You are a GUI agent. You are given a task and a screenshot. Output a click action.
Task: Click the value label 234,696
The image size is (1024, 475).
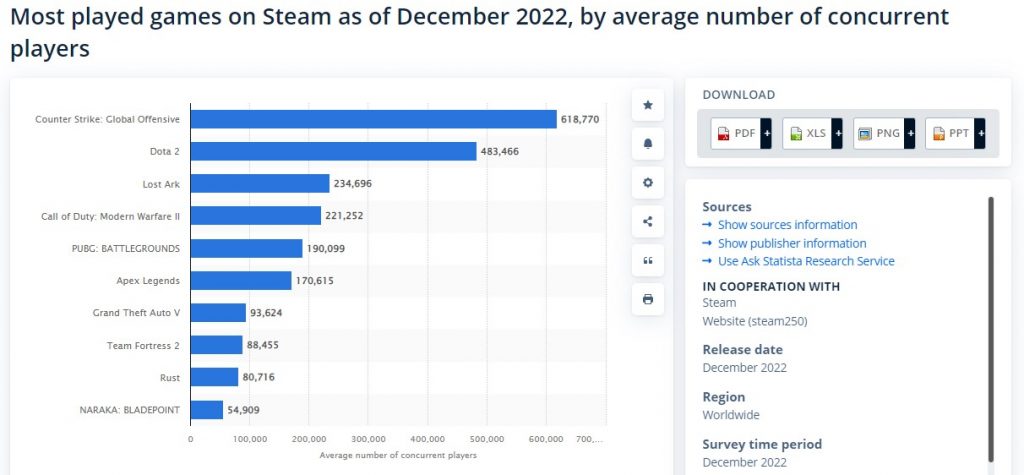(x=353, y=184)
